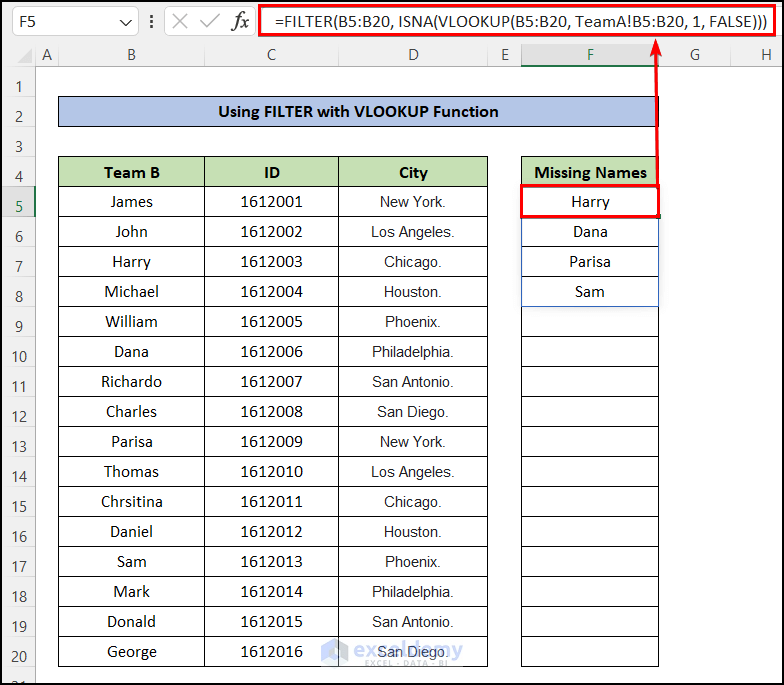Click the Enter checkmark icon in formula bar
The height and width of the screenshot is (685, 784).
210,22
